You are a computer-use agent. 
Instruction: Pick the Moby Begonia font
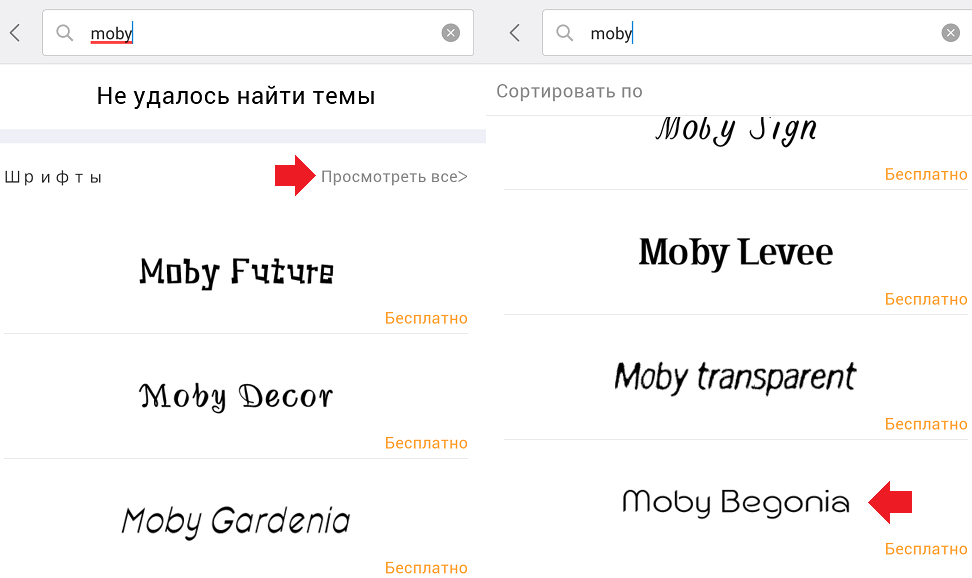click(736, 502)
